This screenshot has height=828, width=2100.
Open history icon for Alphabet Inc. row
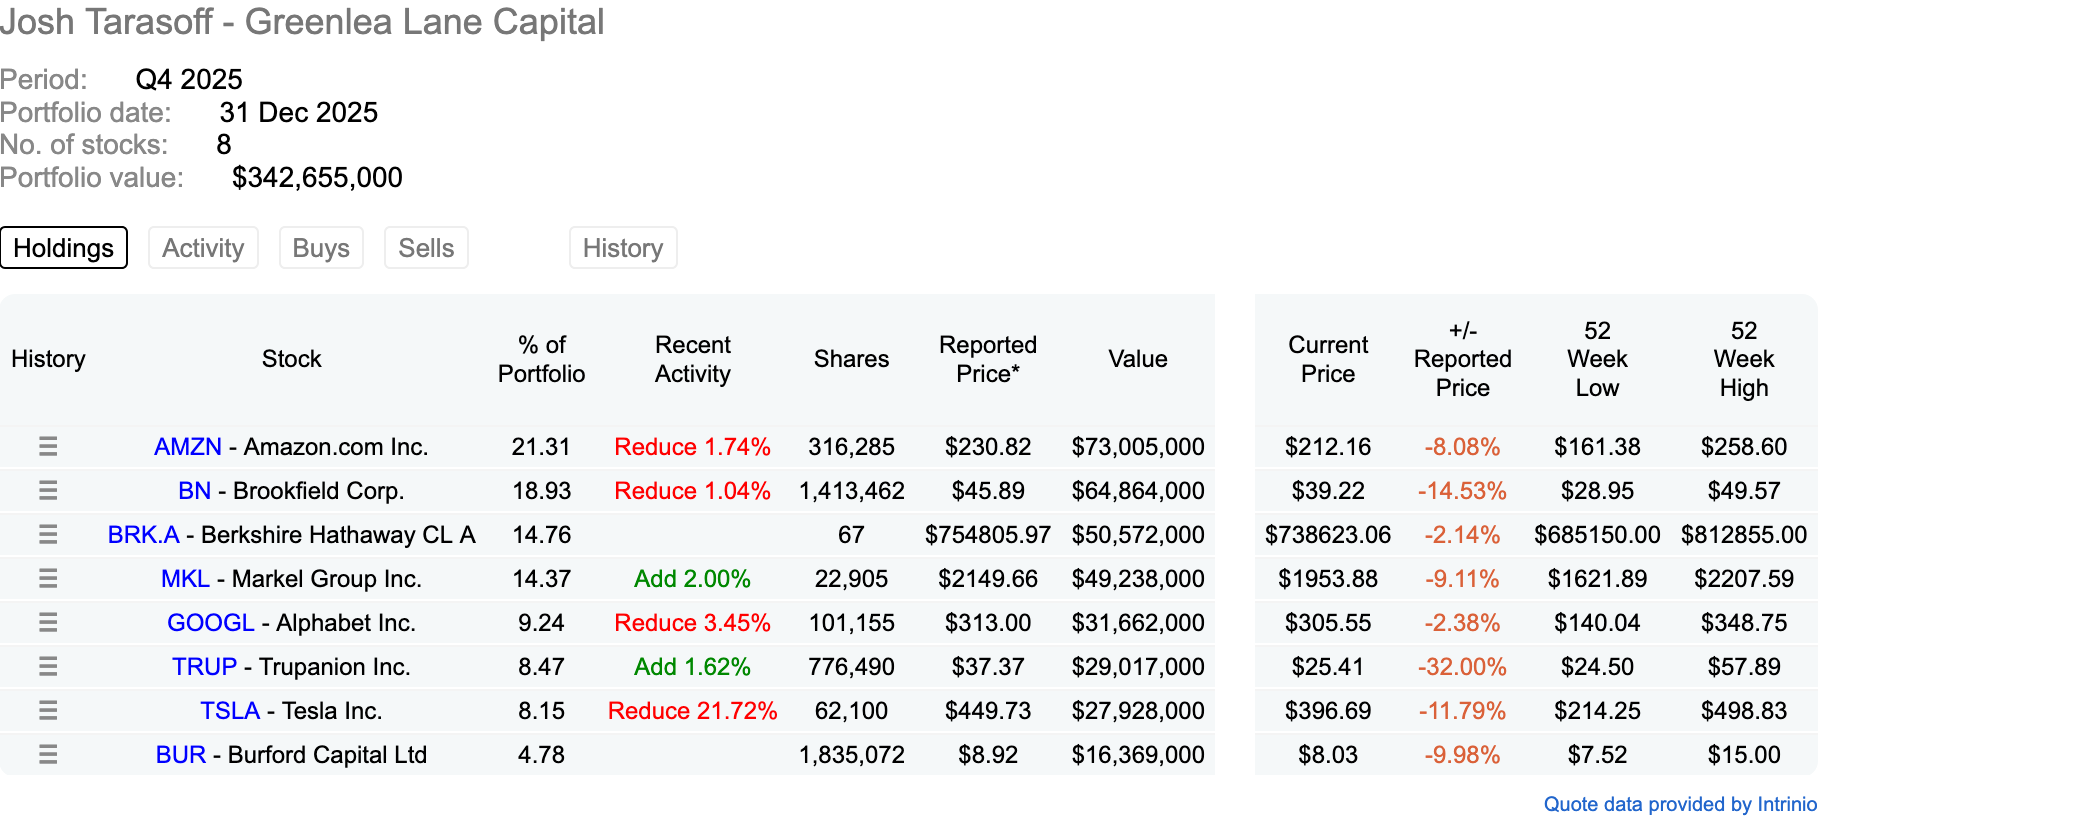[48, 623]
